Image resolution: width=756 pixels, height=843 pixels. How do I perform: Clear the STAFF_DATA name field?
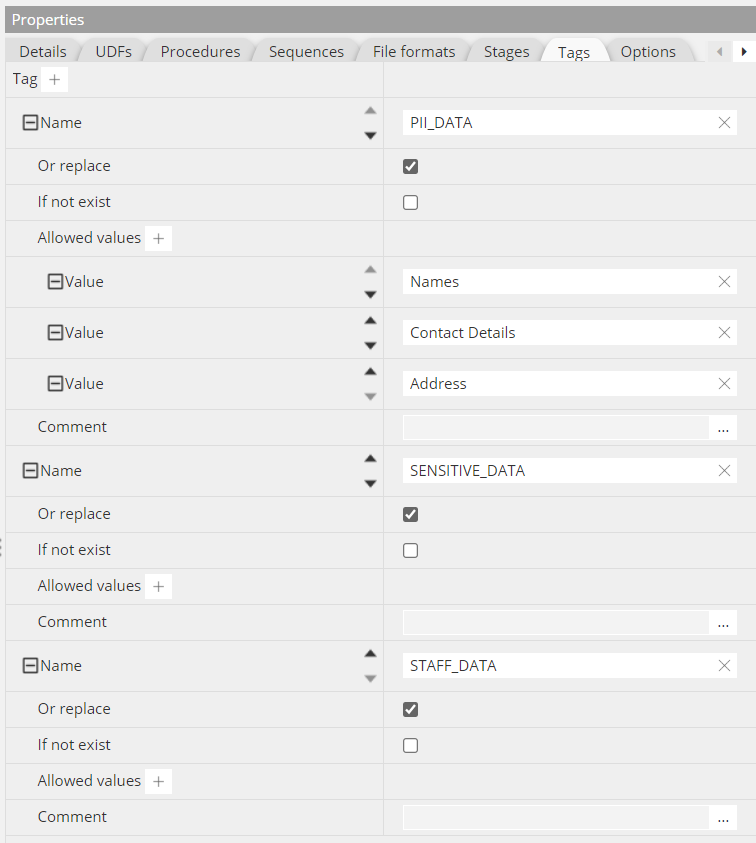tap(724, 666)
